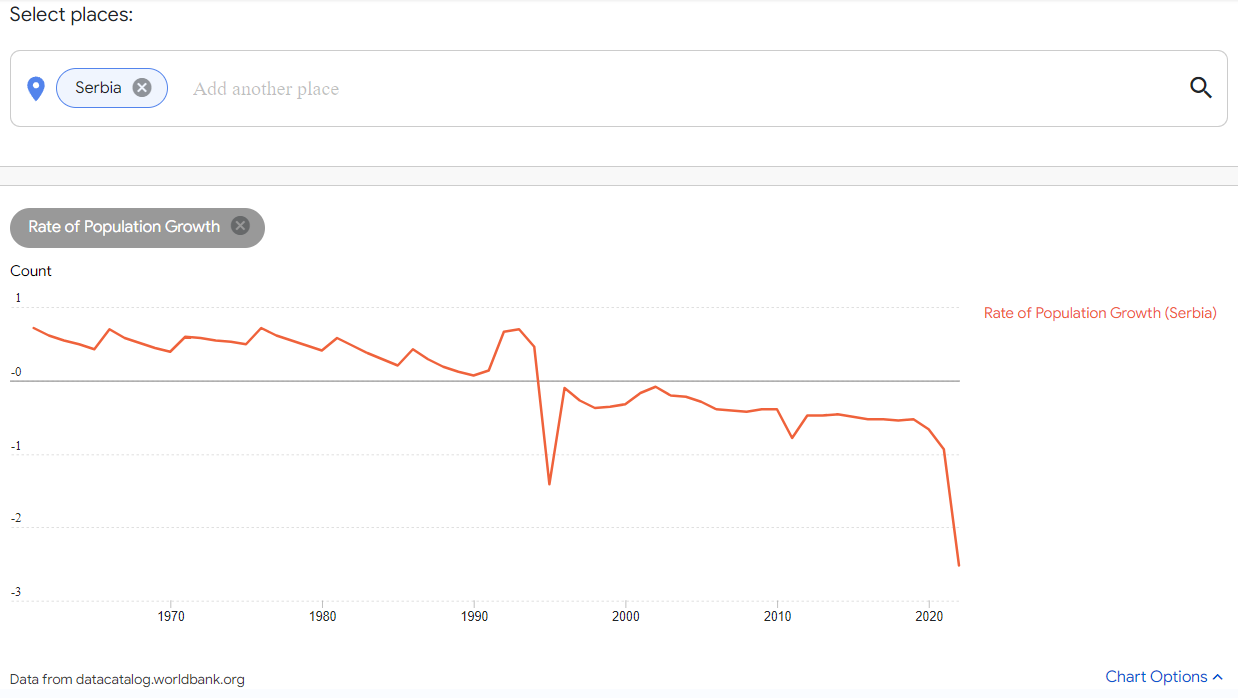
Task: Remove the Rate of Population Growth chip
Action: (x=240, y=226)
